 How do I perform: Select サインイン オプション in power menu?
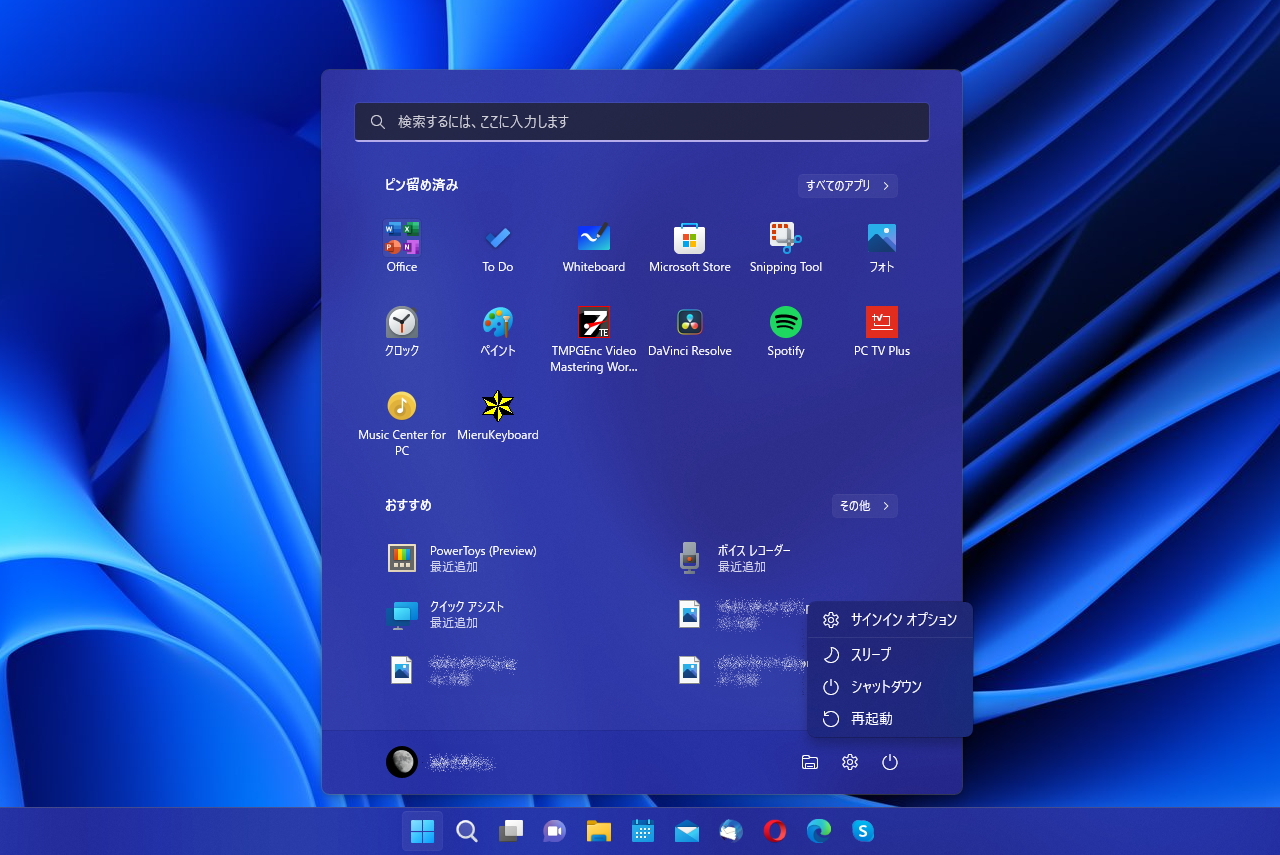890,620
